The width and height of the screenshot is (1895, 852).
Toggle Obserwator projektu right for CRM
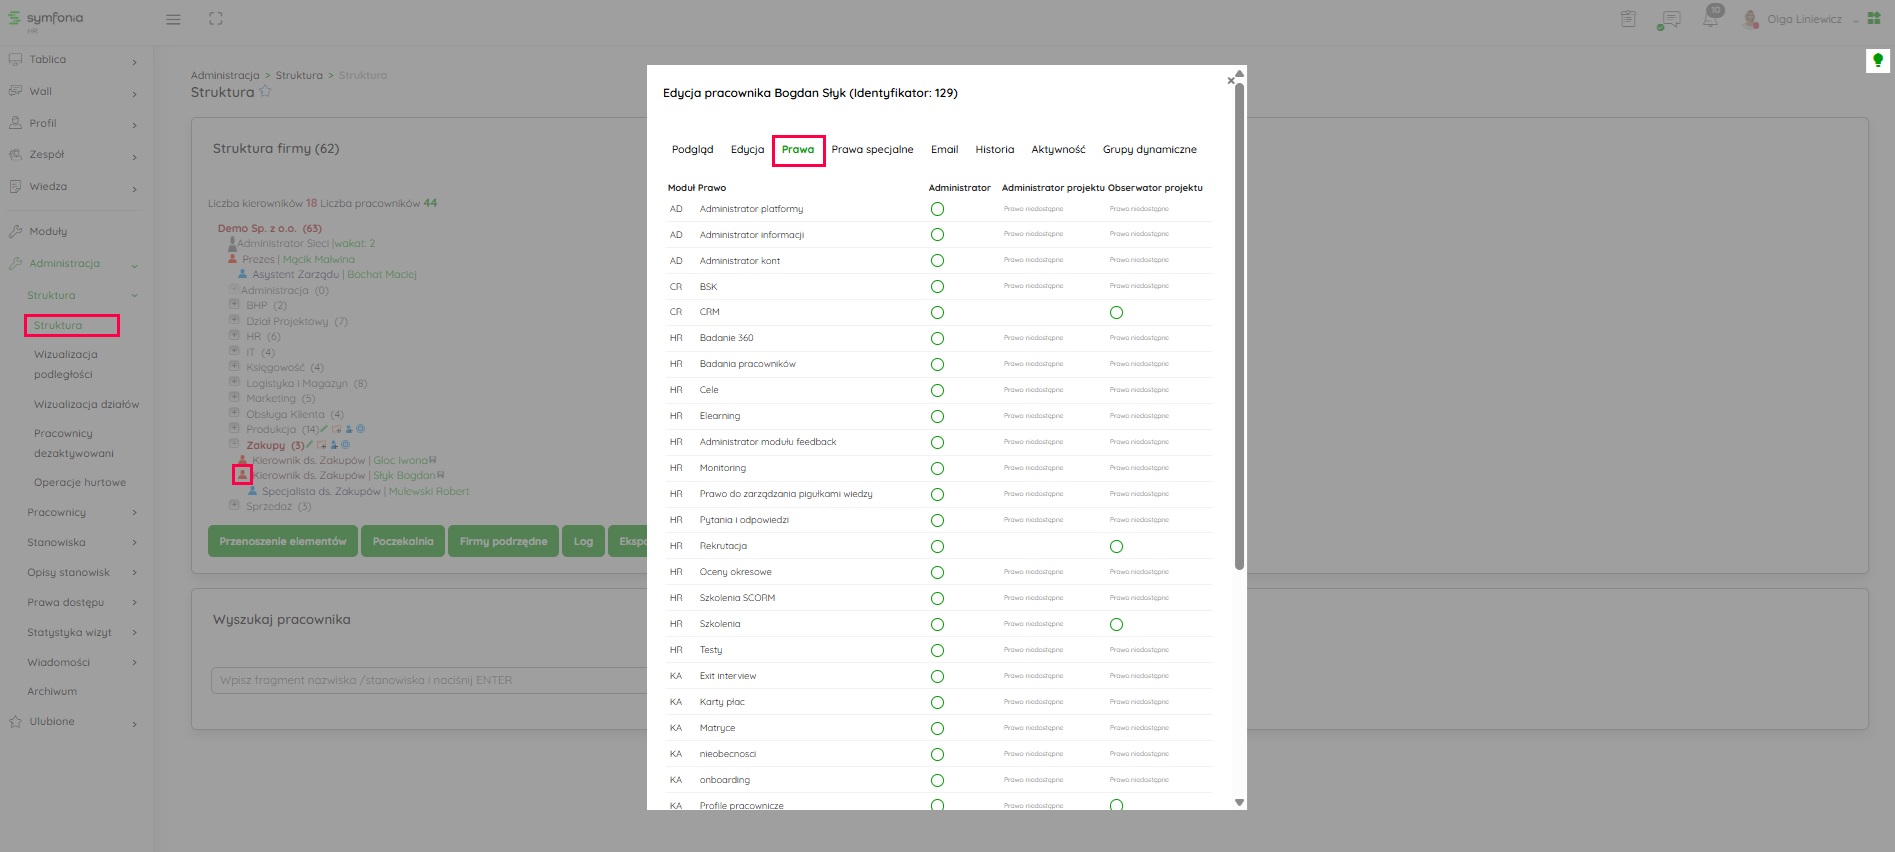(x=1116, y=313)
